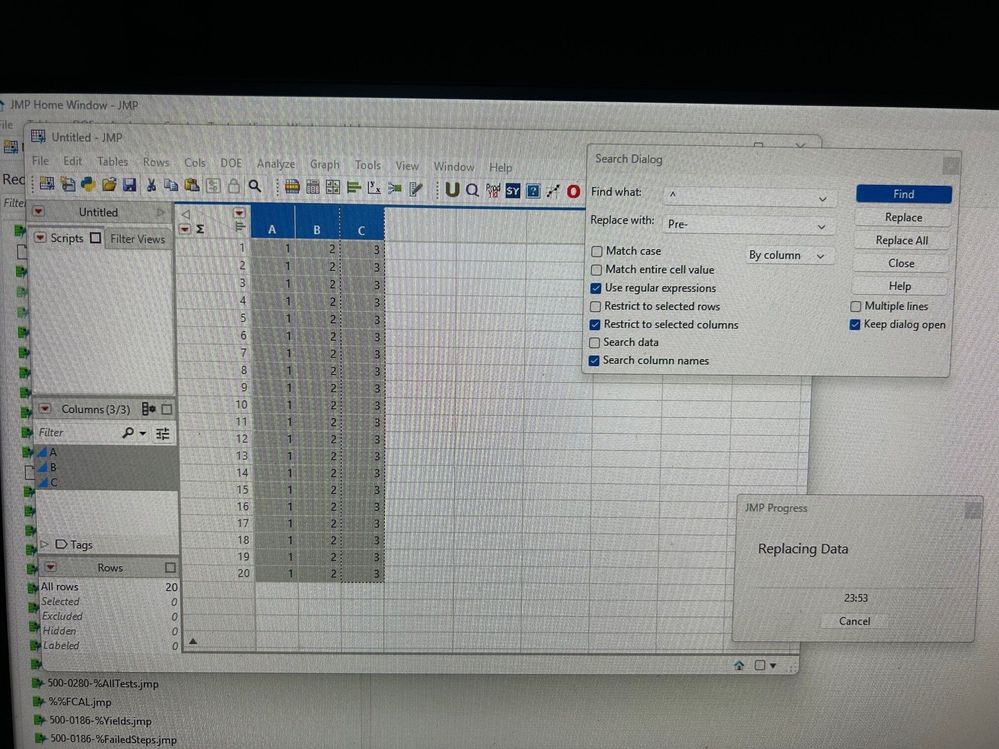Click the colorful data table toolbar icon

[292, 187]
